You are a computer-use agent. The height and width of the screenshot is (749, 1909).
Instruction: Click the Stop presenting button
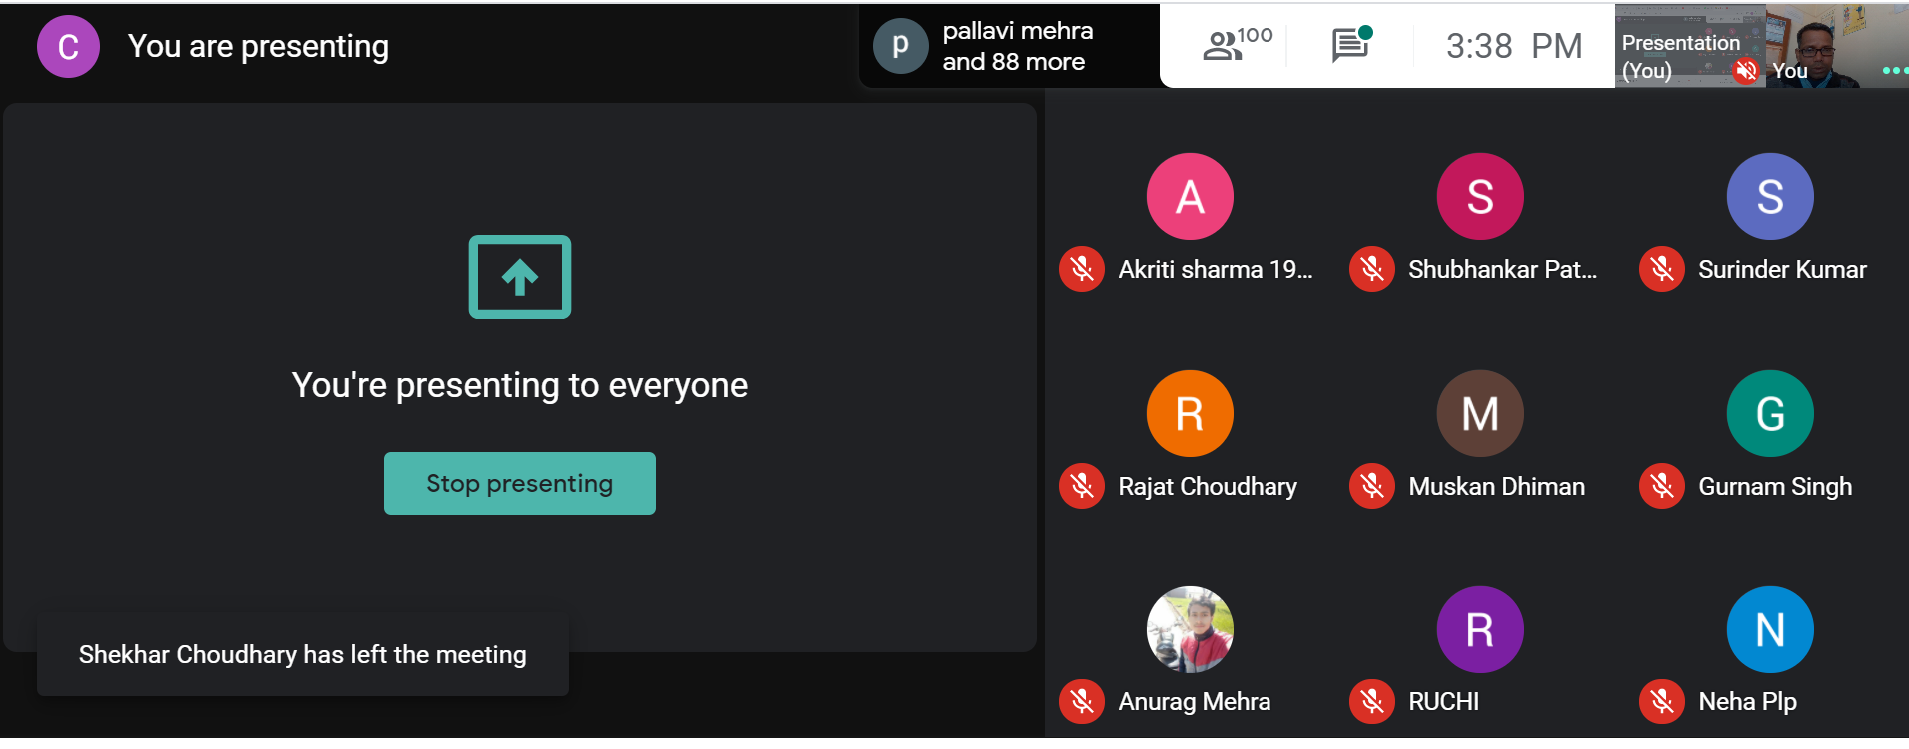(520, 483)
